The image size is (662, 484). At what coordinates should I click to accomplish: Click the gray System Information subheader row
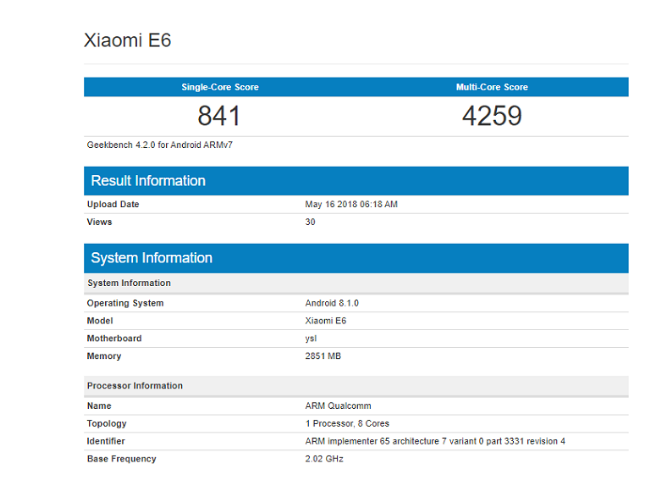[356, 283]
